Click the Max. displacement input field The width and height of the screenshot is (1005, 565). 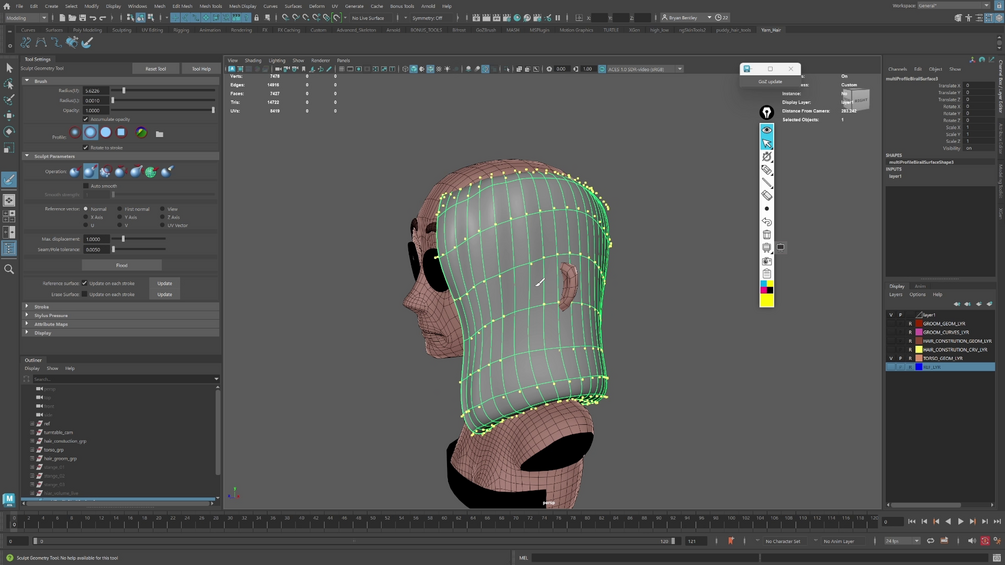point(96,239)
